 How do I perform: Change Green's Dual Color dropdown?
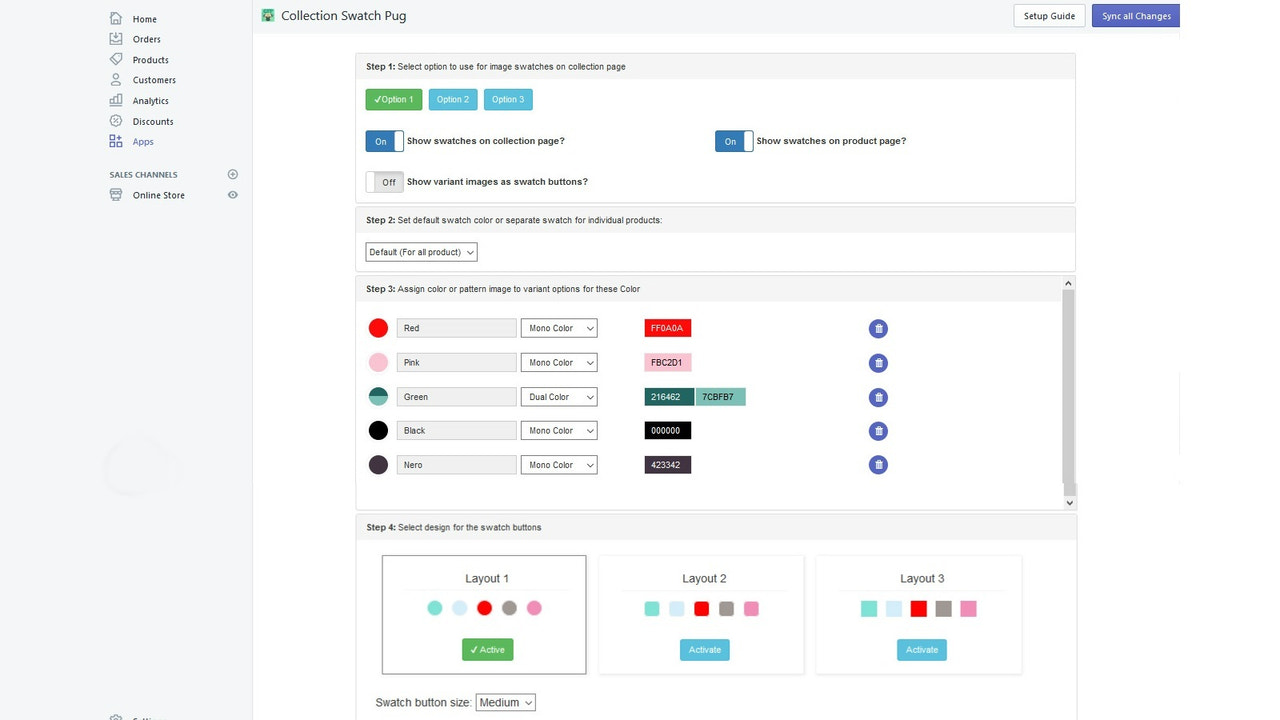pyautogui.click(x=558, y=397)
